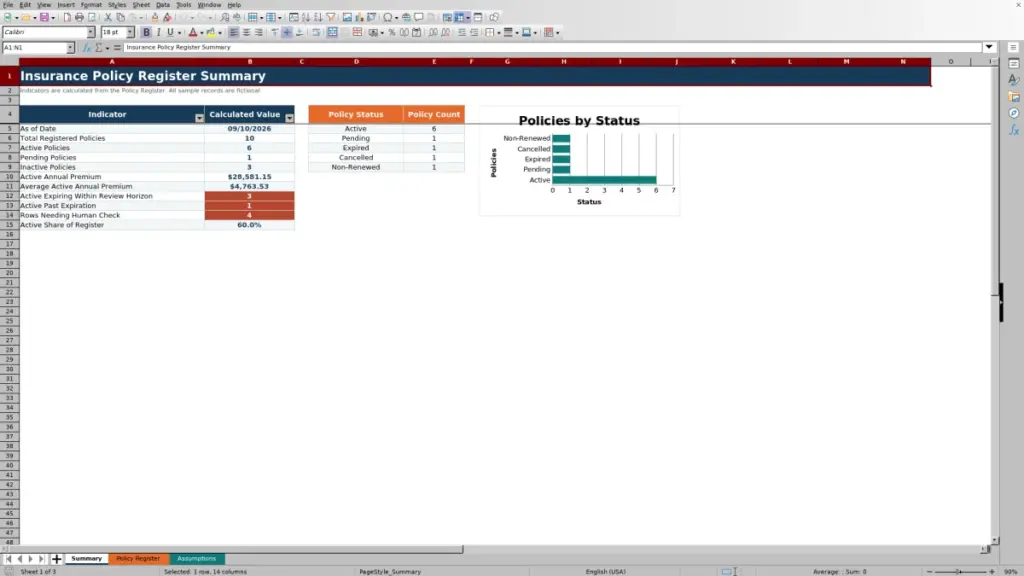Open the Format menu
The height and width of the screenshot is (576, 1024).
pos(91,5)
